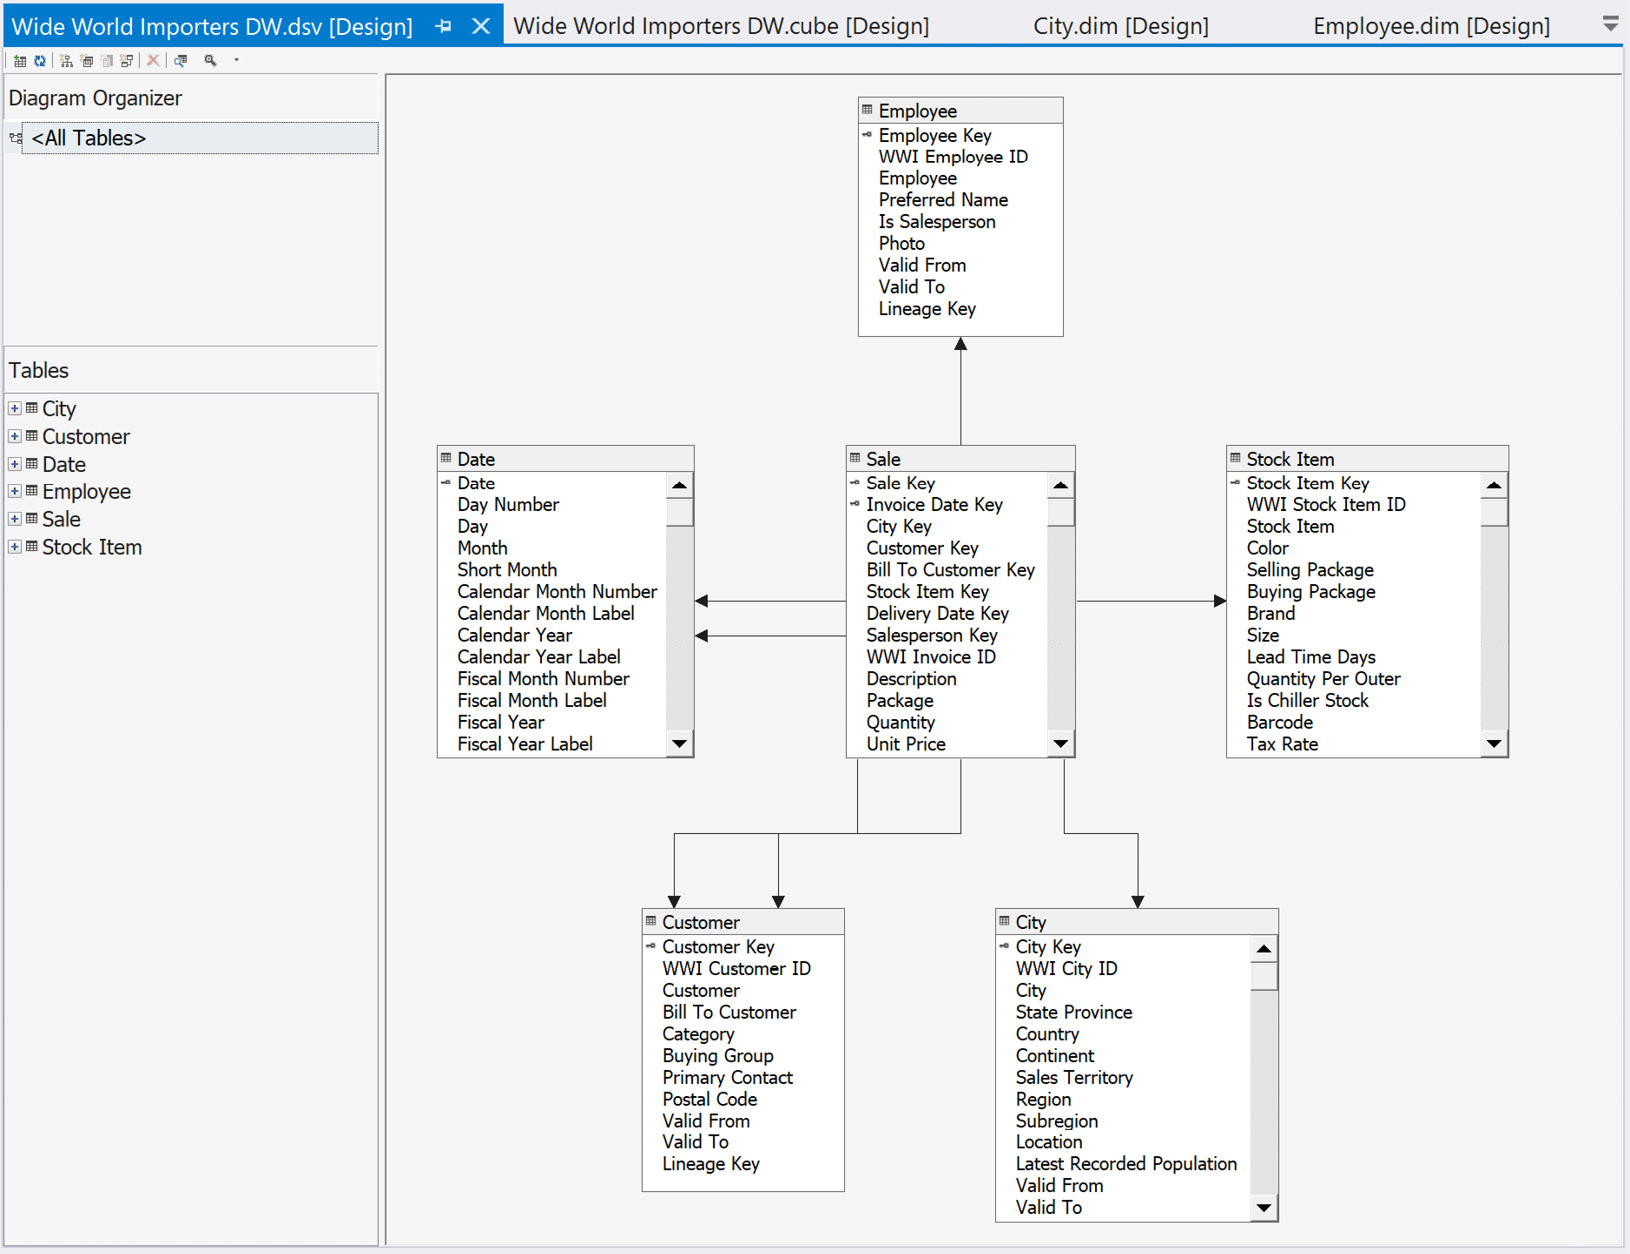Click the City table title bar
1630x1254 pixels.
coord(1136,922)
